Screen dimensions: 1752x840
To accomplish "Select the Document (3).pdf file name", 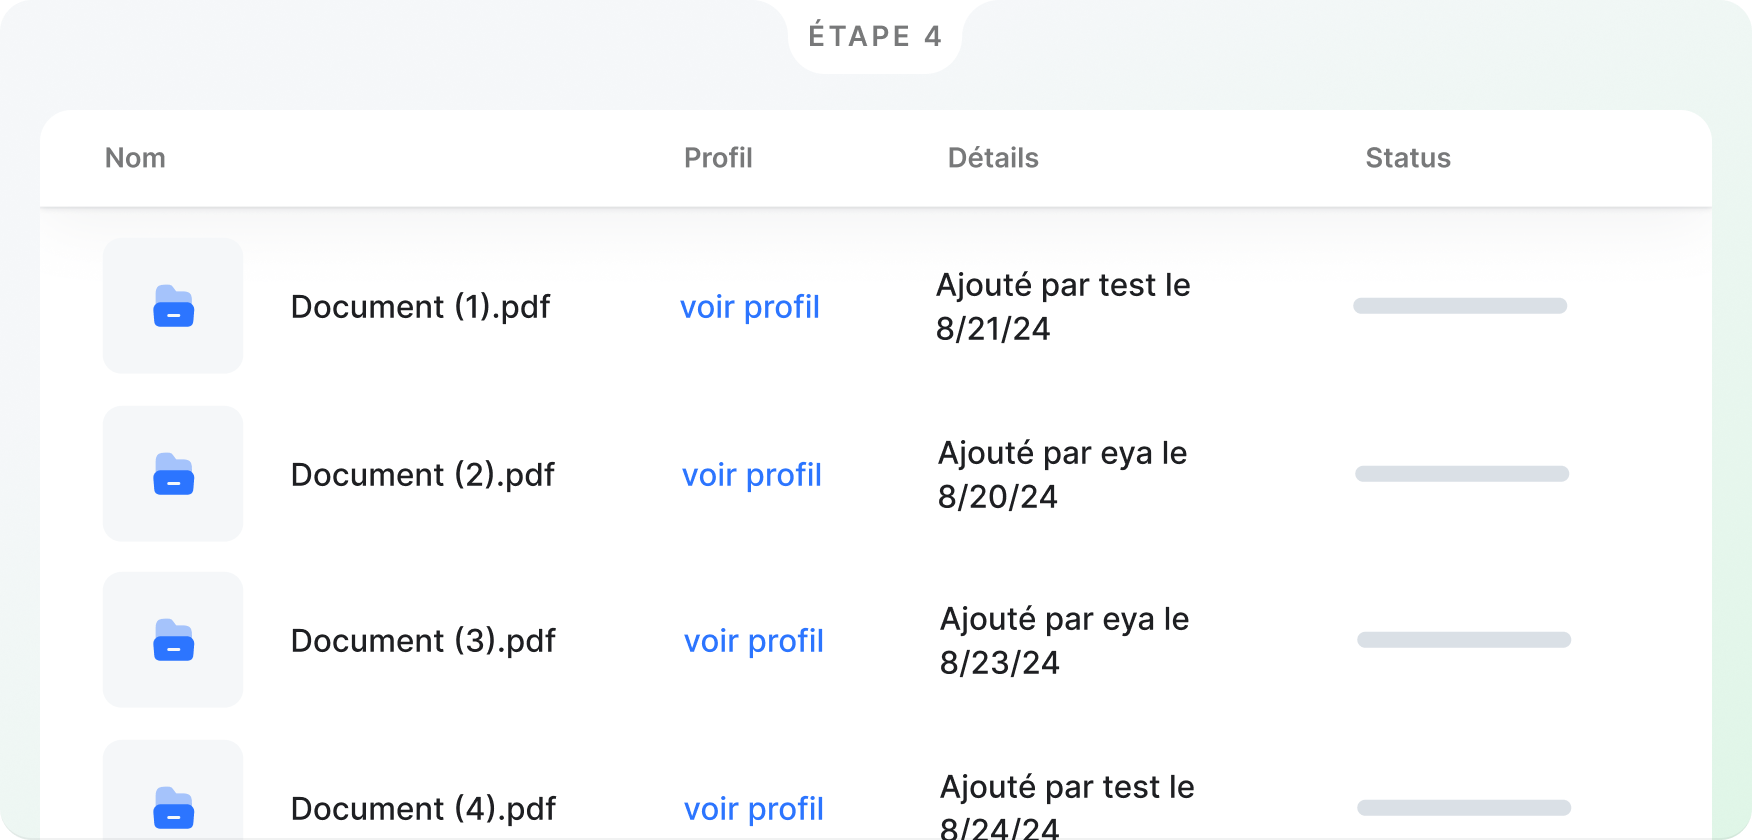I will [424, 641].
